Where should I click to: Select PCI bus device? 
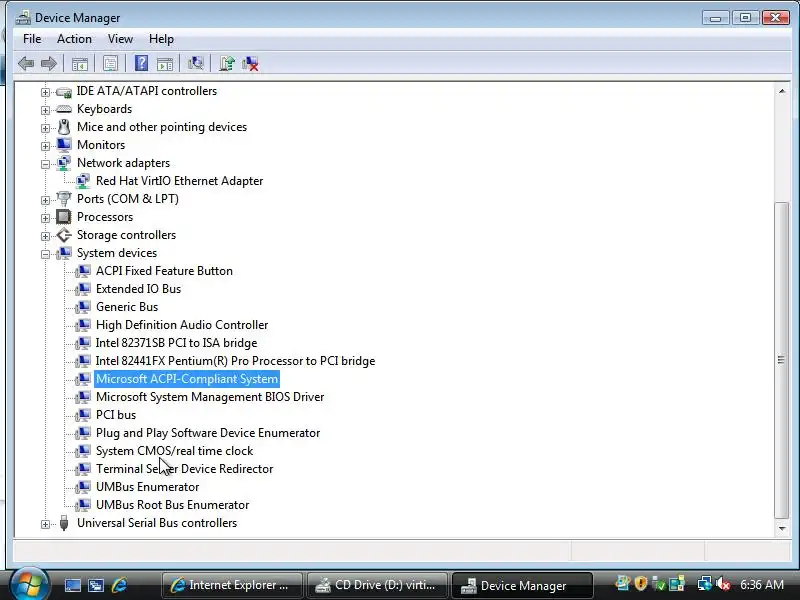(x=116, y=415)
